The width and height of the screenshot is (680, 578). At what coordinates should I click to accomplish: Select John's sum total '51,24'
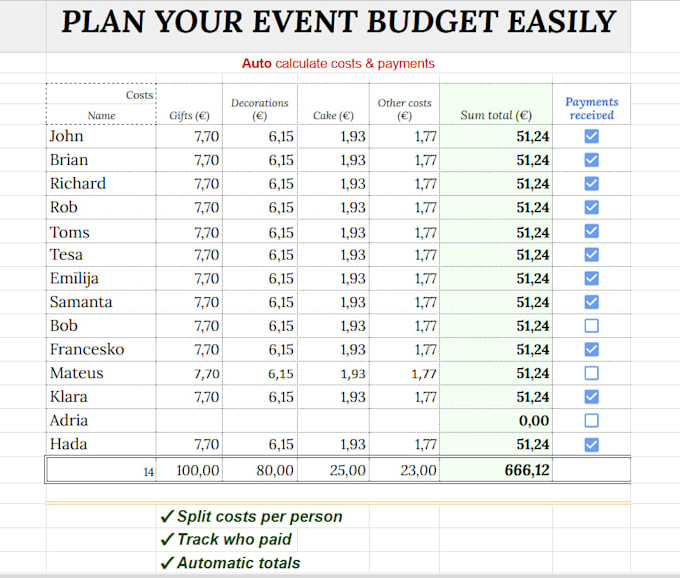click(x=496, y=136)
